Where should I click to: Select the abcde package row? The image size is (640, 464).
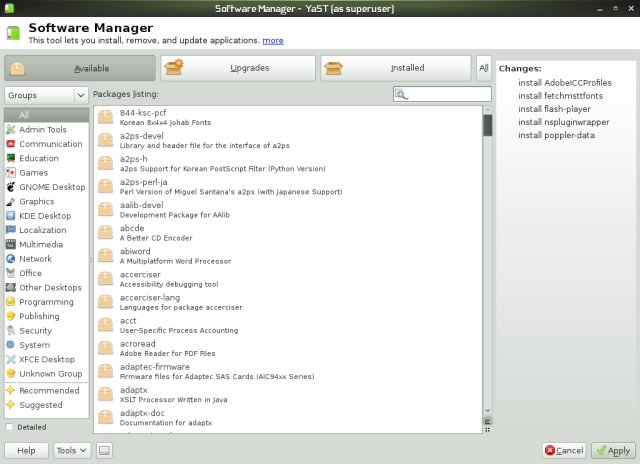click(x=288, y=233)
